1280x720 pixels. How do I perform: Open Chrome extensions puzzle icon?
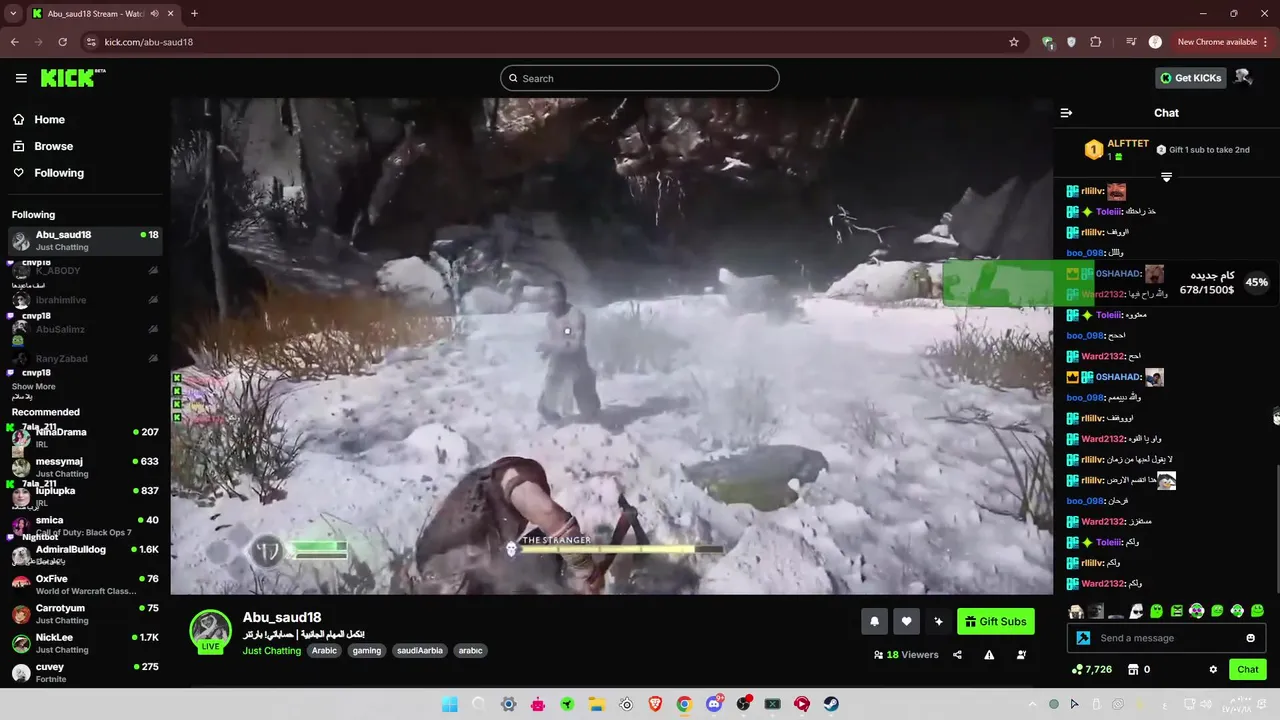(1096, 42)
